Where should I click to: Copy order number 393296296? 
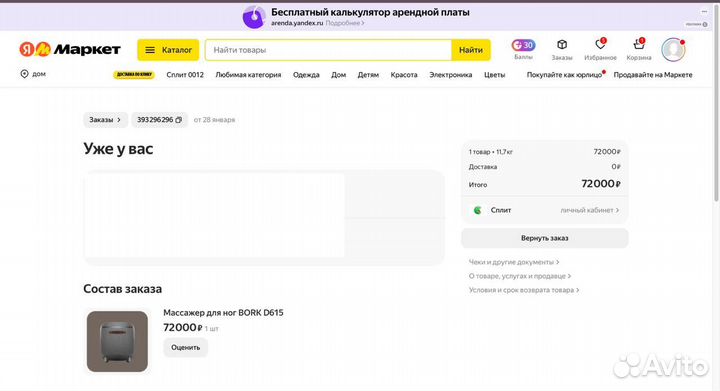tap(179, 120)
